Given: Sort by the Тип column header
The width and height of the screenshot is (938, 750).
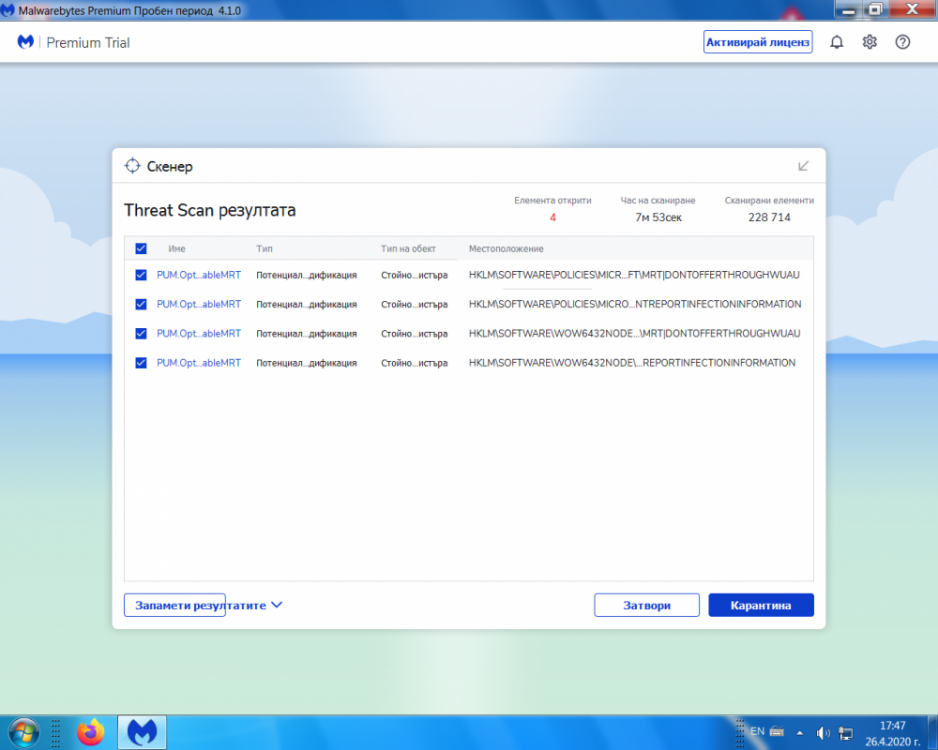Looking at the screenshot, I should coord(264,248).
